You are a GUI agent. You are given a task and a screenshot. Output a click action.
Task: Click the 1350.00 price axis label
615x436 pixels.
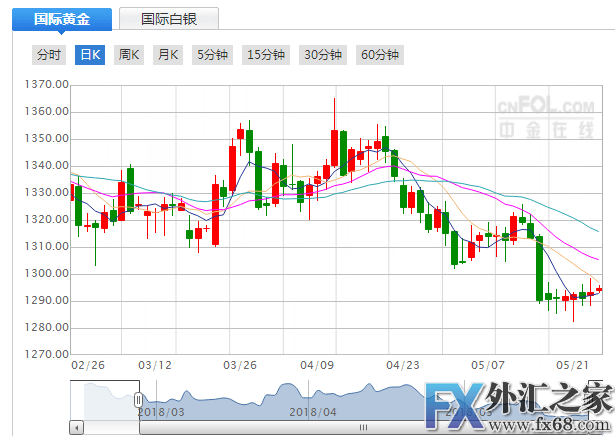coord(47,139)
